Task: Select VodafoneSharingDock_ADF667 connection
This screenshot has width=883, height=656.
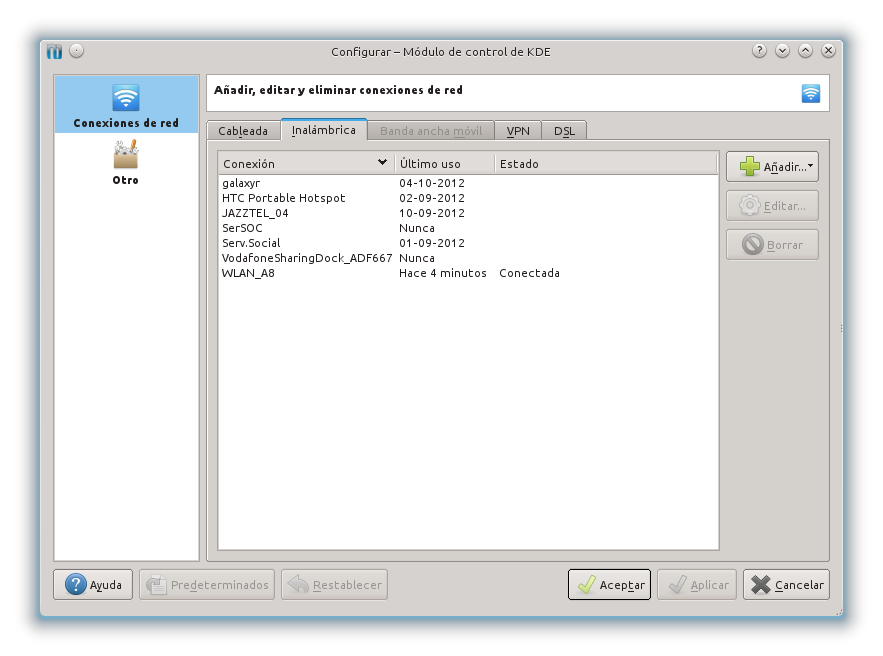Action: [x=469, y=258]
